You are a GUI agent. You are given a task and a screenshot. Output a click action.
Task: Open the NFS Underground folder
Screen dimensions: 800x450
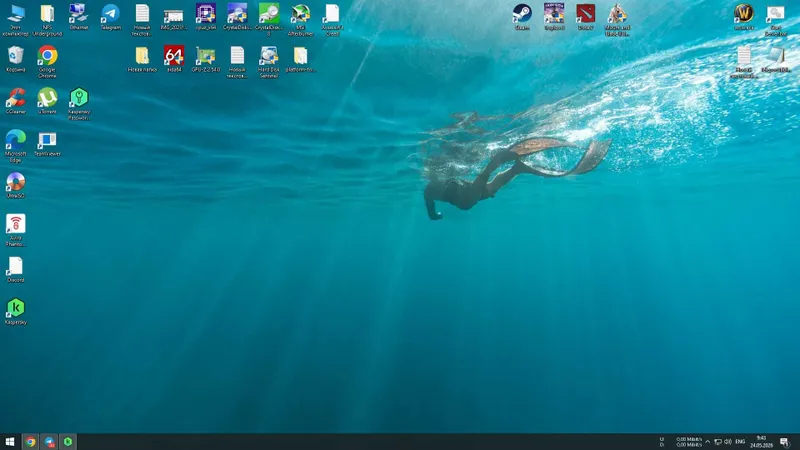(x=47, y=19)
